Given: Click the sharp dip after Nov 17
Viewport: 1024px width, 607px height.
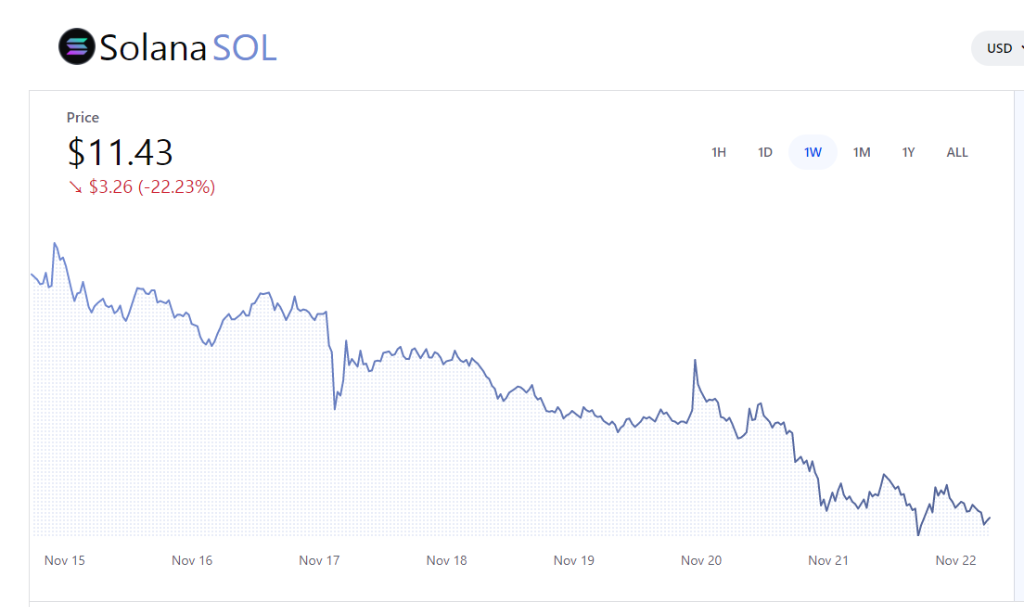Looking at the screenshot, I should click(335, 408).
